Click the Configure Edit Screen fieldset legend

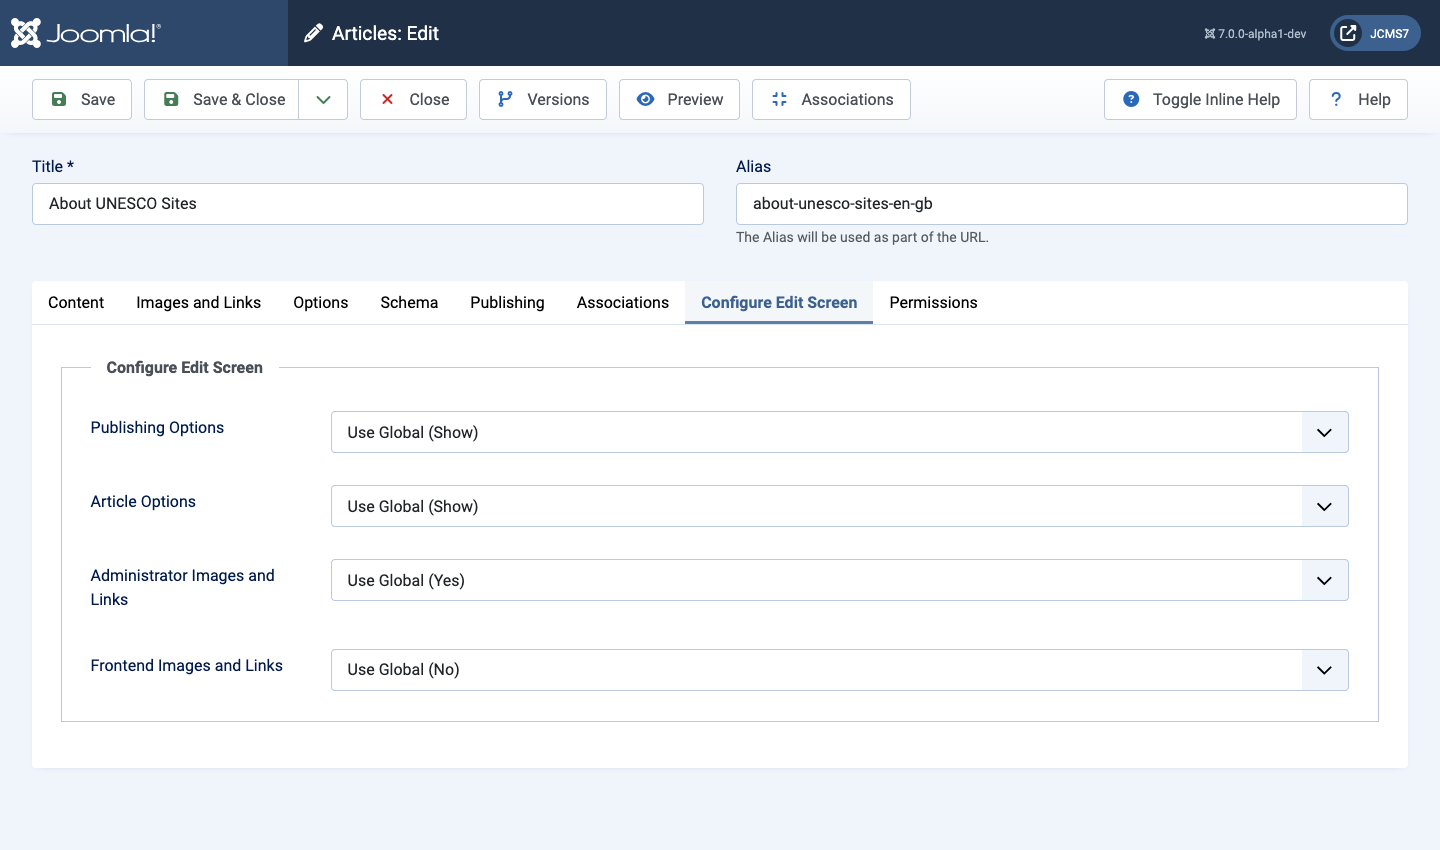(185, 367)
